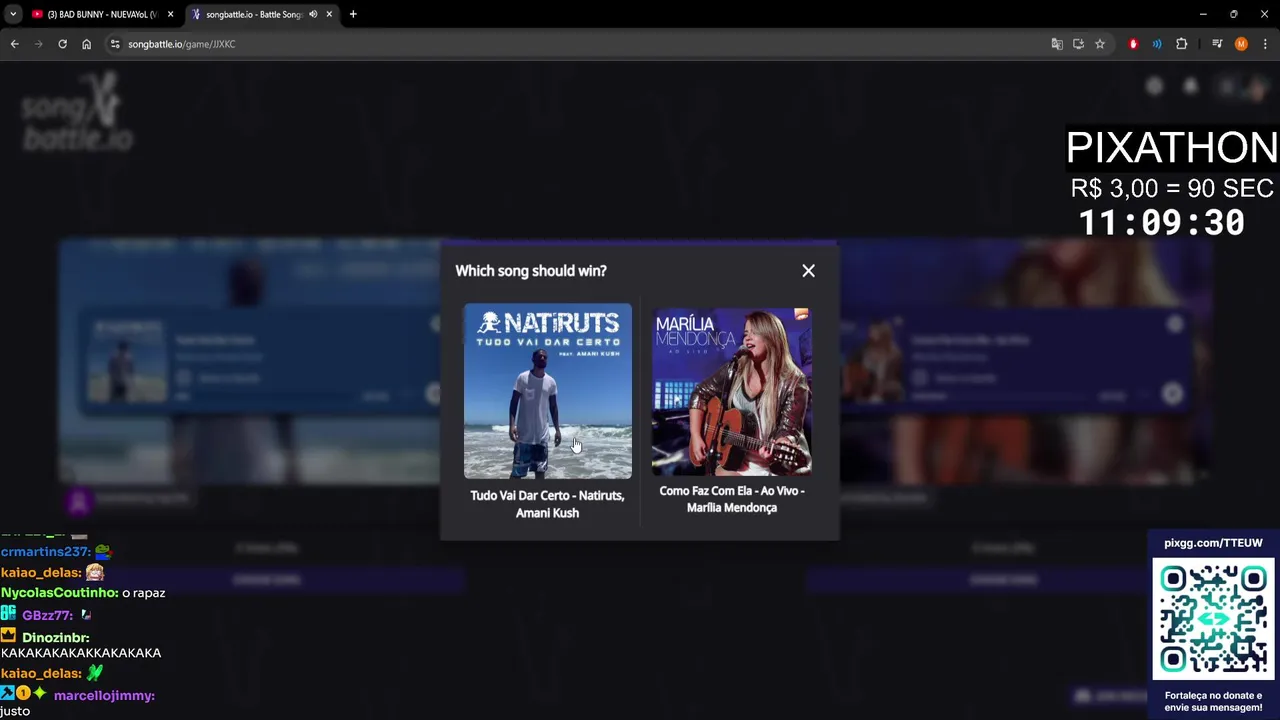1280x720 pixels.
Task: Close the 'Which song should win?' dialog
Action: [x=808, y=270]
